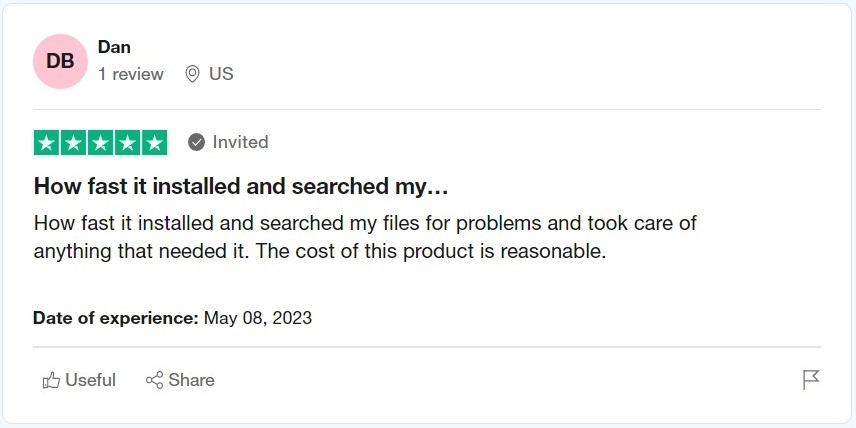856x428 pixels.
Task: Click the US country label
Action: [x=221, y=74]
